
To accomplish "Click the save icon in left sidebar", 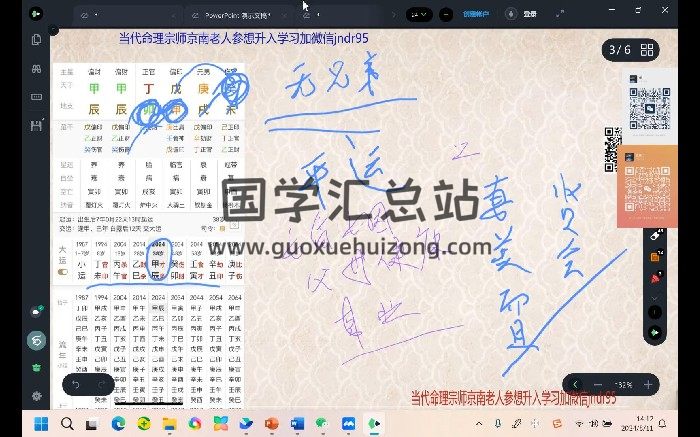I will tap(37, 125).
